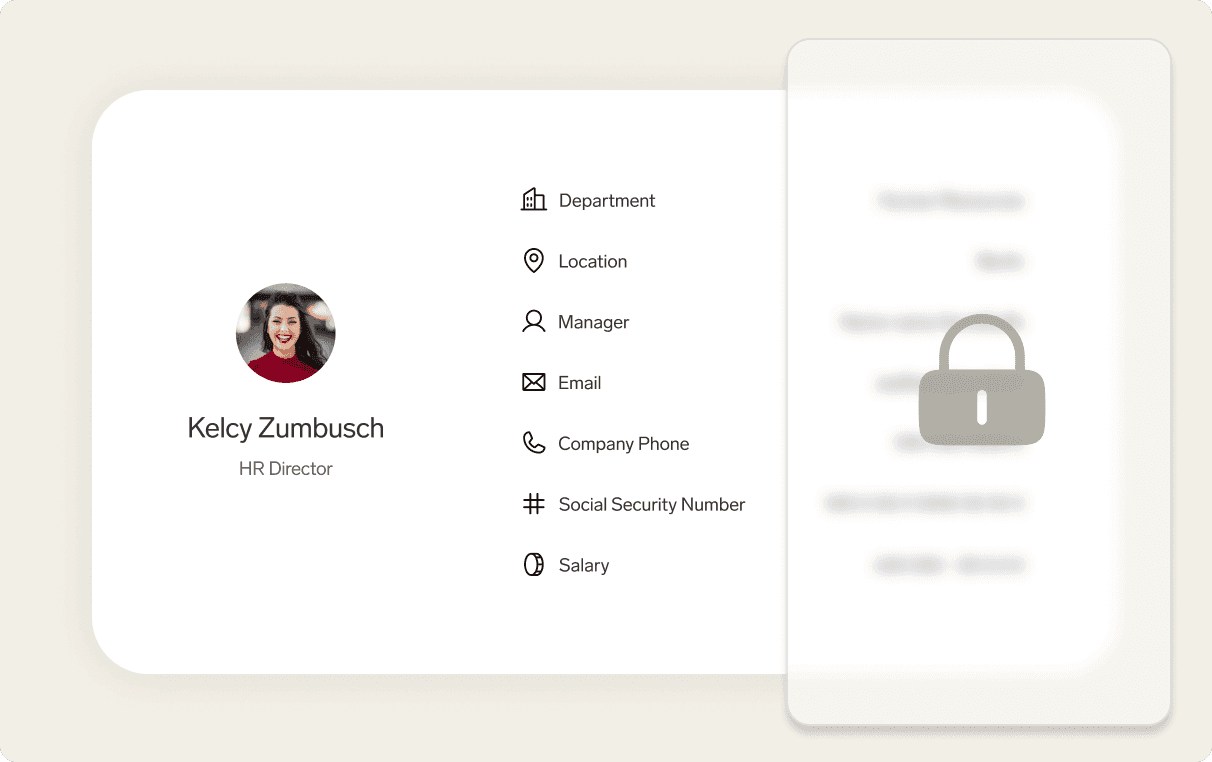
Task: Select the Kelcy Zumbusch name heading
Action: coord(286,428)
